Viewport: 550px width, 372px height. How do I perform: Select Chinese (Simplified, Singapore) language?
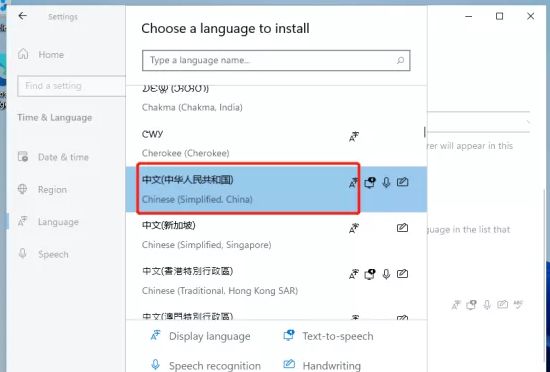(276, 235)
